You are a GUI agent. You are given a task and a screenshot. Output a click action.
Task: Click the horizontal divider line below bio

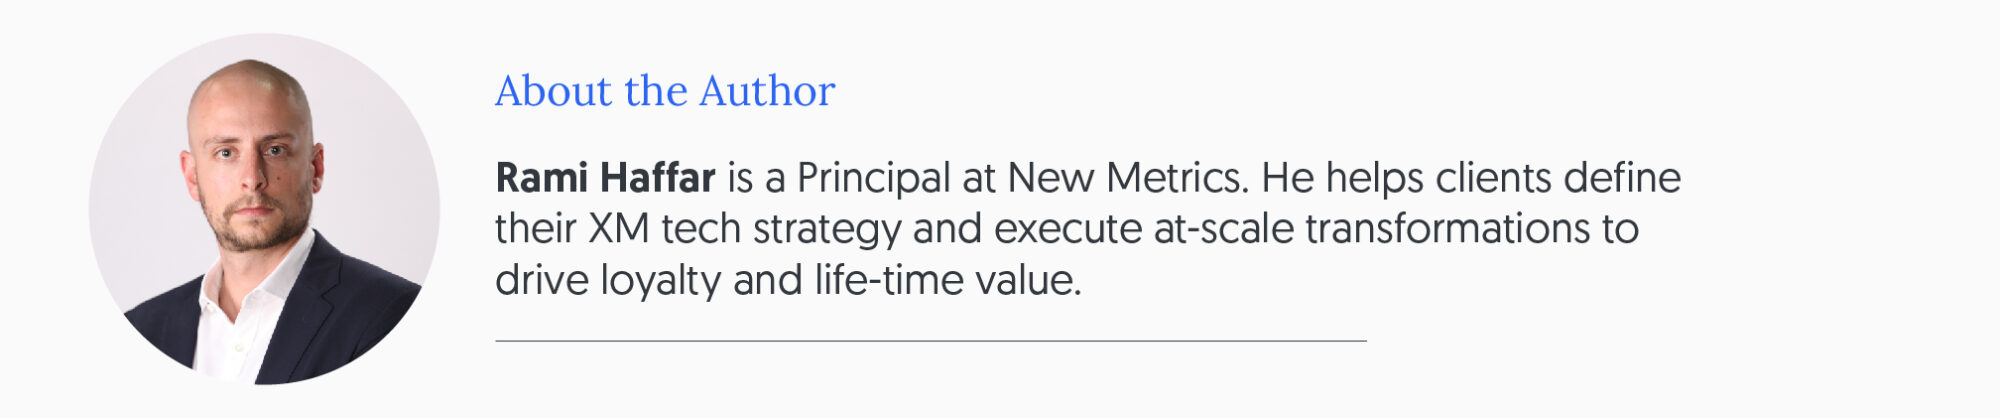click(x=930, y=341)
